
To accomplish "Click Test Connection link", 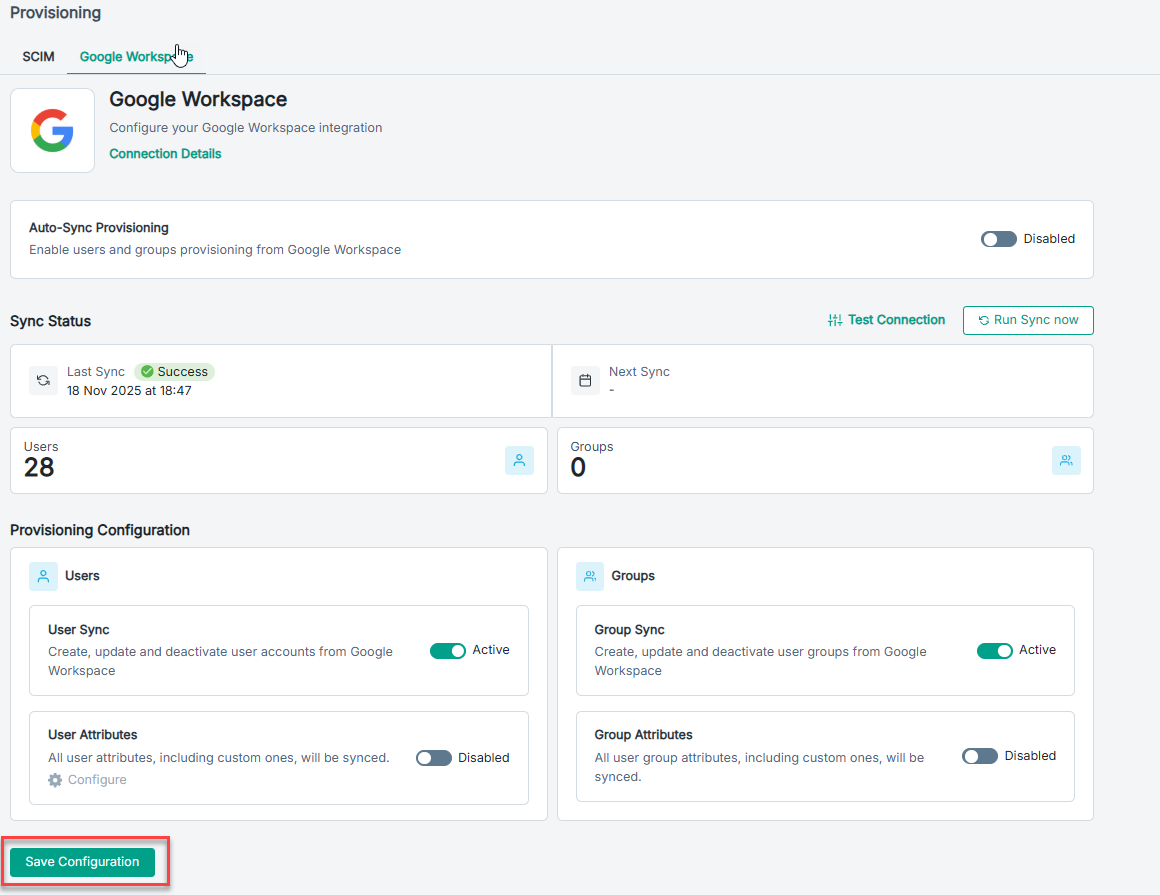I will point(886,320).
